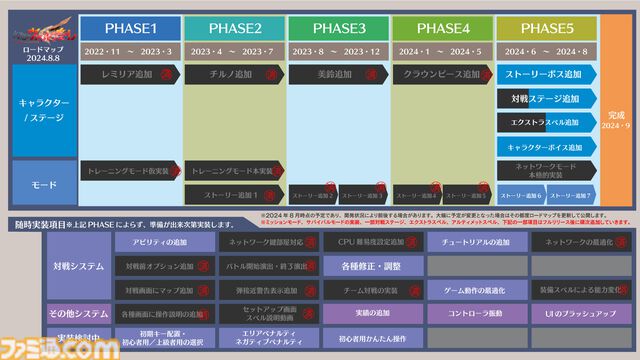Click the 美鈴追加 item

click(x=339, y=74)
